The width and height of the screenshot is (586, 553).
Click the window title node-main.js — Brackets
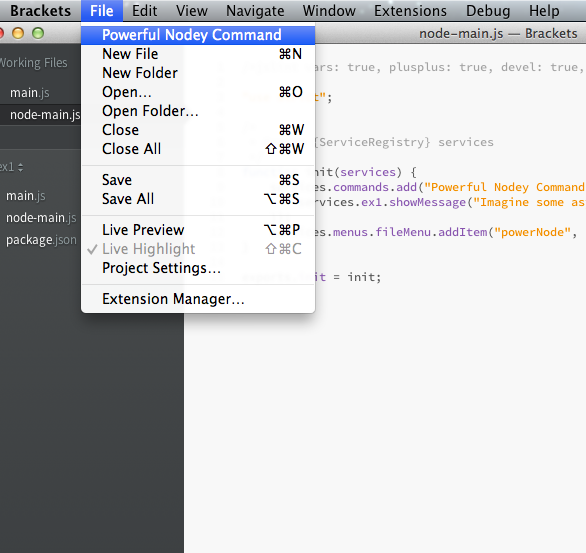pyautogui.click(x=498, y=34)
